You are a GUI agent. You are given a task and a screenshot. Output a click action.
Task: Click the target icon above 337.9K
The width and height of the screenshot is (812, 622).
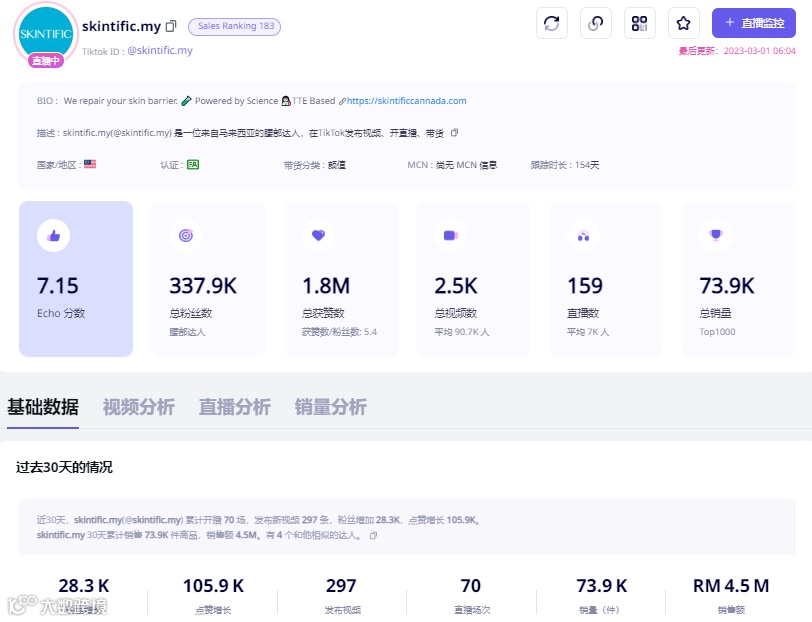186,236
